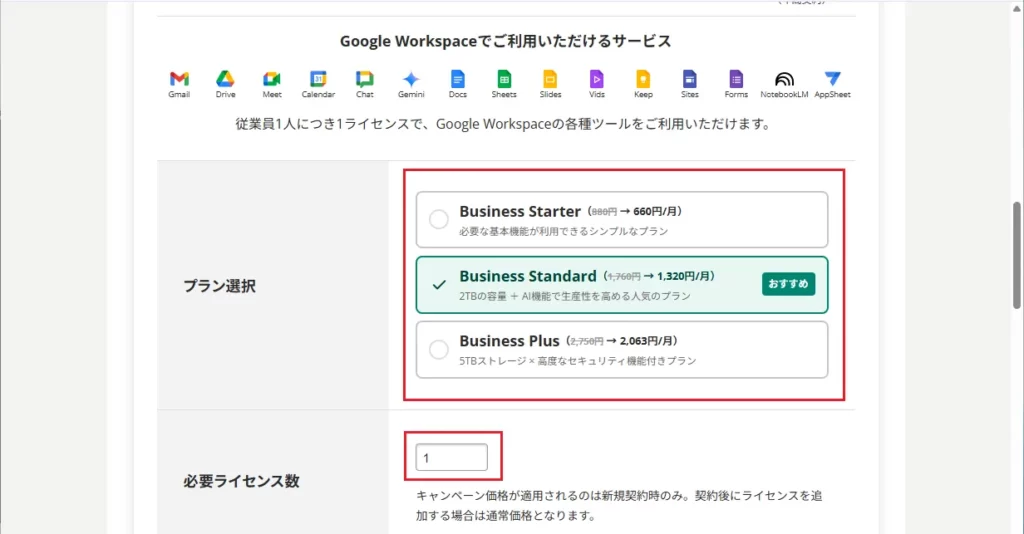The height and width of the screenshot is (534, 1024).
Task: Click the Google Docs icon
Action: (457, 79)
